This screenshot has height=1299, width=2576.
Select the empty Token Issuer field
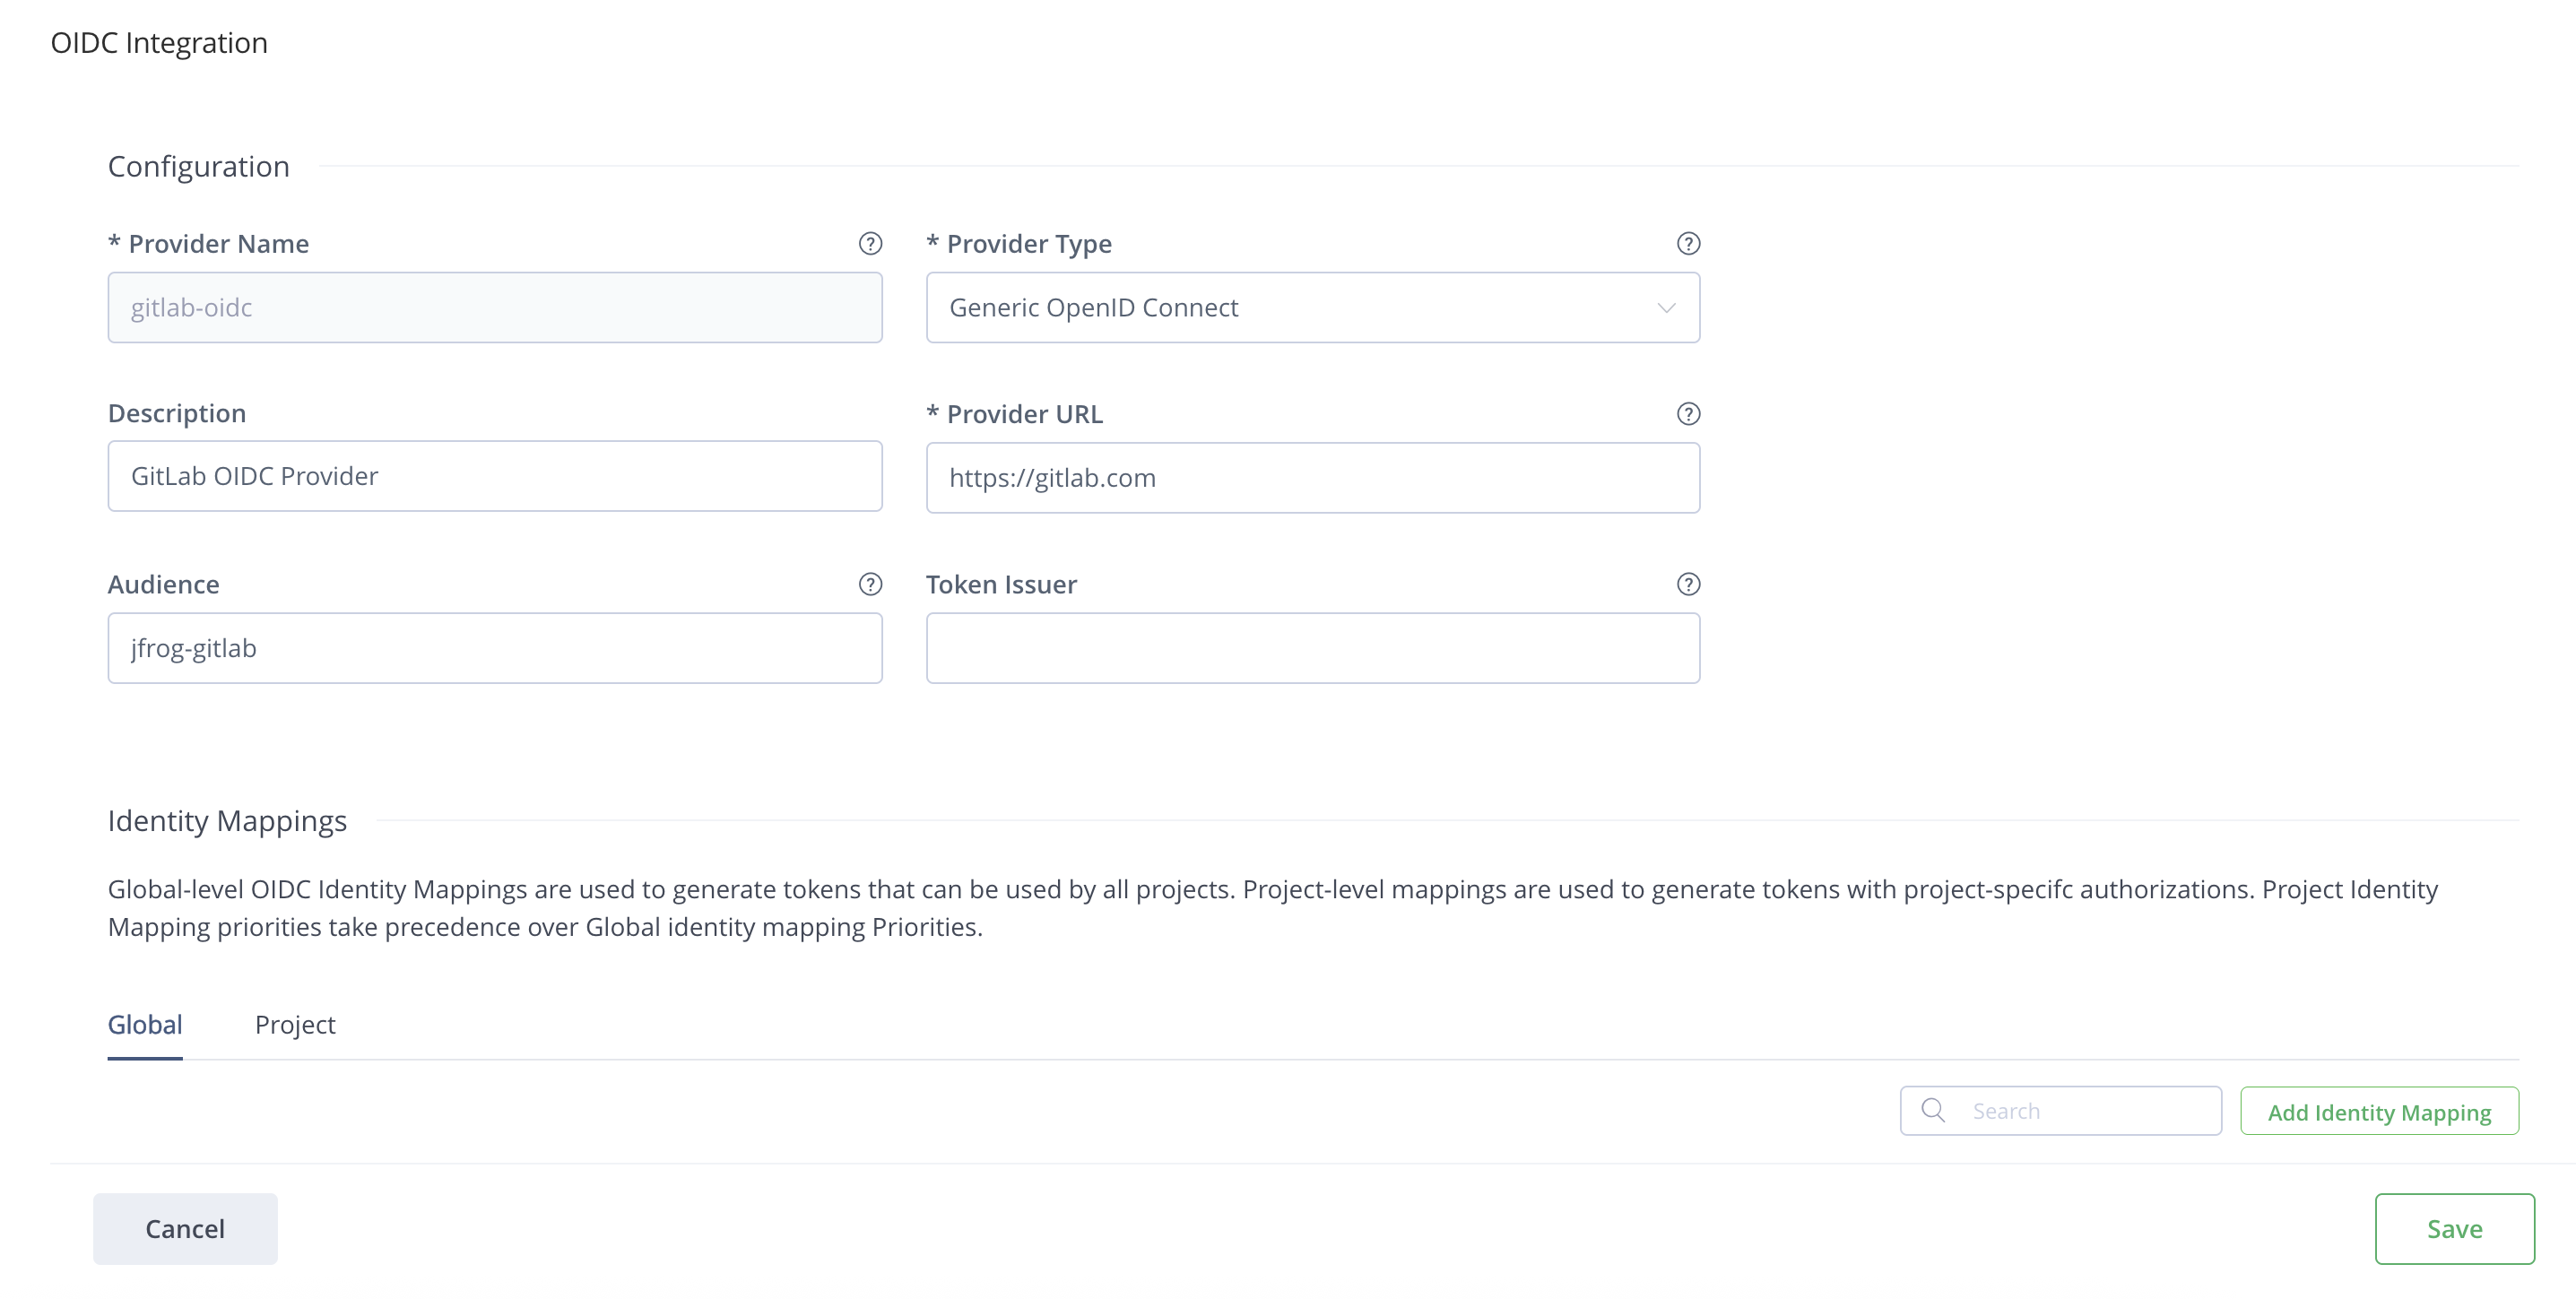coord(1312,648)
